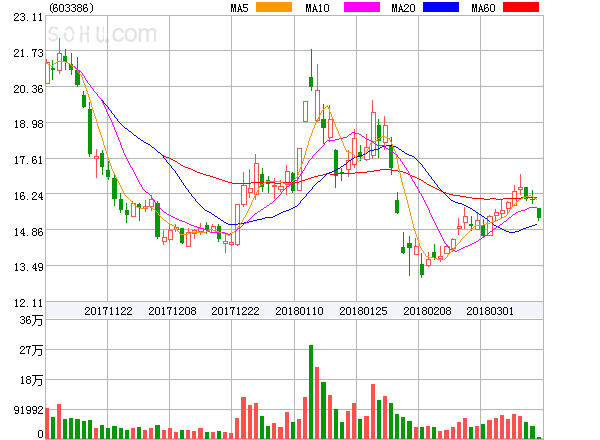Click the 36万 volume axis label
The width and height of the screenshot is (600, 440).
31,320
